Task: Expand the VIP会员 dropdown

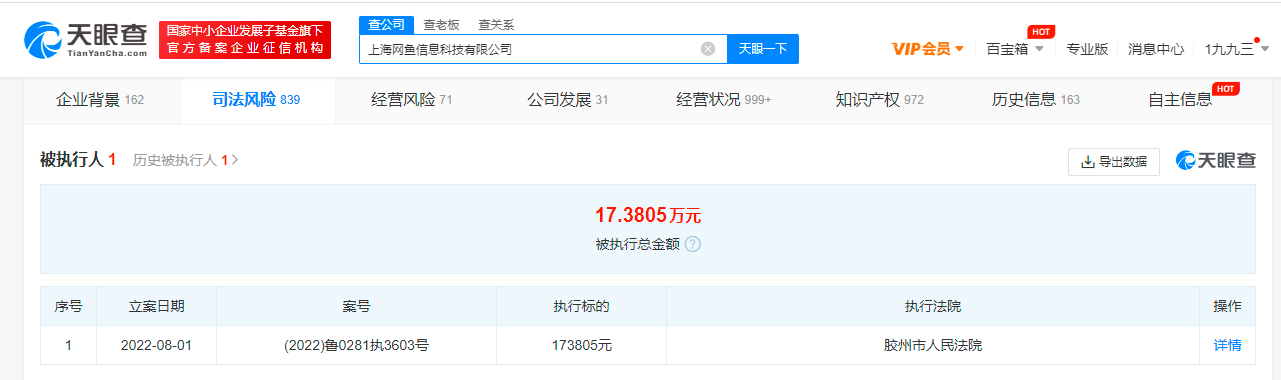Action: click(928, 49)
